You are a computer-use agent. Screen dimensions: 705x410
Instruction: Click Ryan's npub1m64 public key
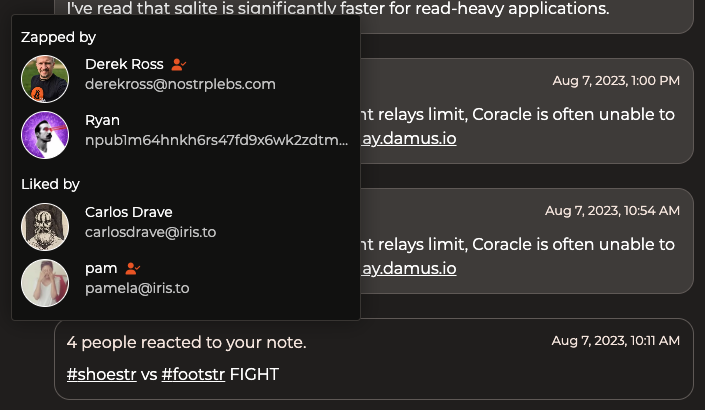coord(216,140)
